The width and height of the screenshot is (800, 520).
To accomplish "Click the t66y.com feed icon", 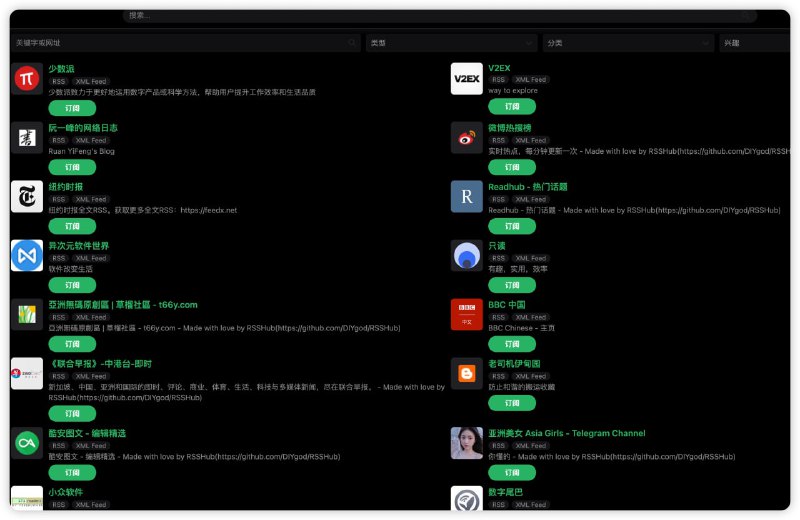I will [27, 315].
